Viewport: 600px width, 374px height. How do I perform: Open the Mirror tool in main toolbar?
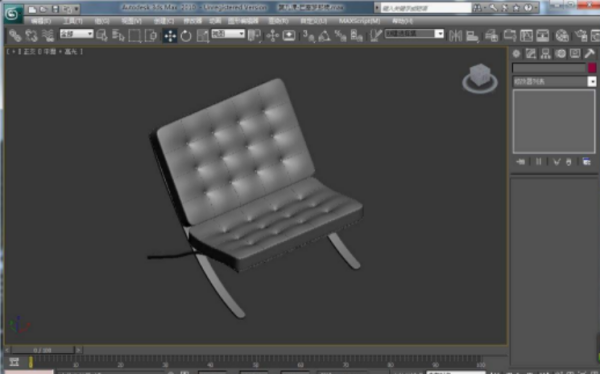pyautogui.click(x=455, y=36)
